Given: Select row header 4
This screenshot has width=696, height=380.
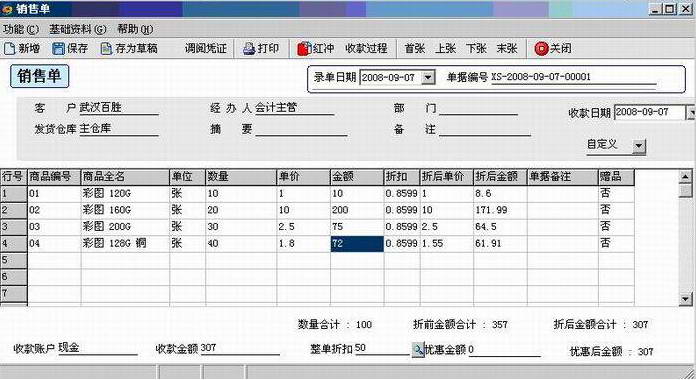Looking at the screenshot, I should tap(14, 244).
